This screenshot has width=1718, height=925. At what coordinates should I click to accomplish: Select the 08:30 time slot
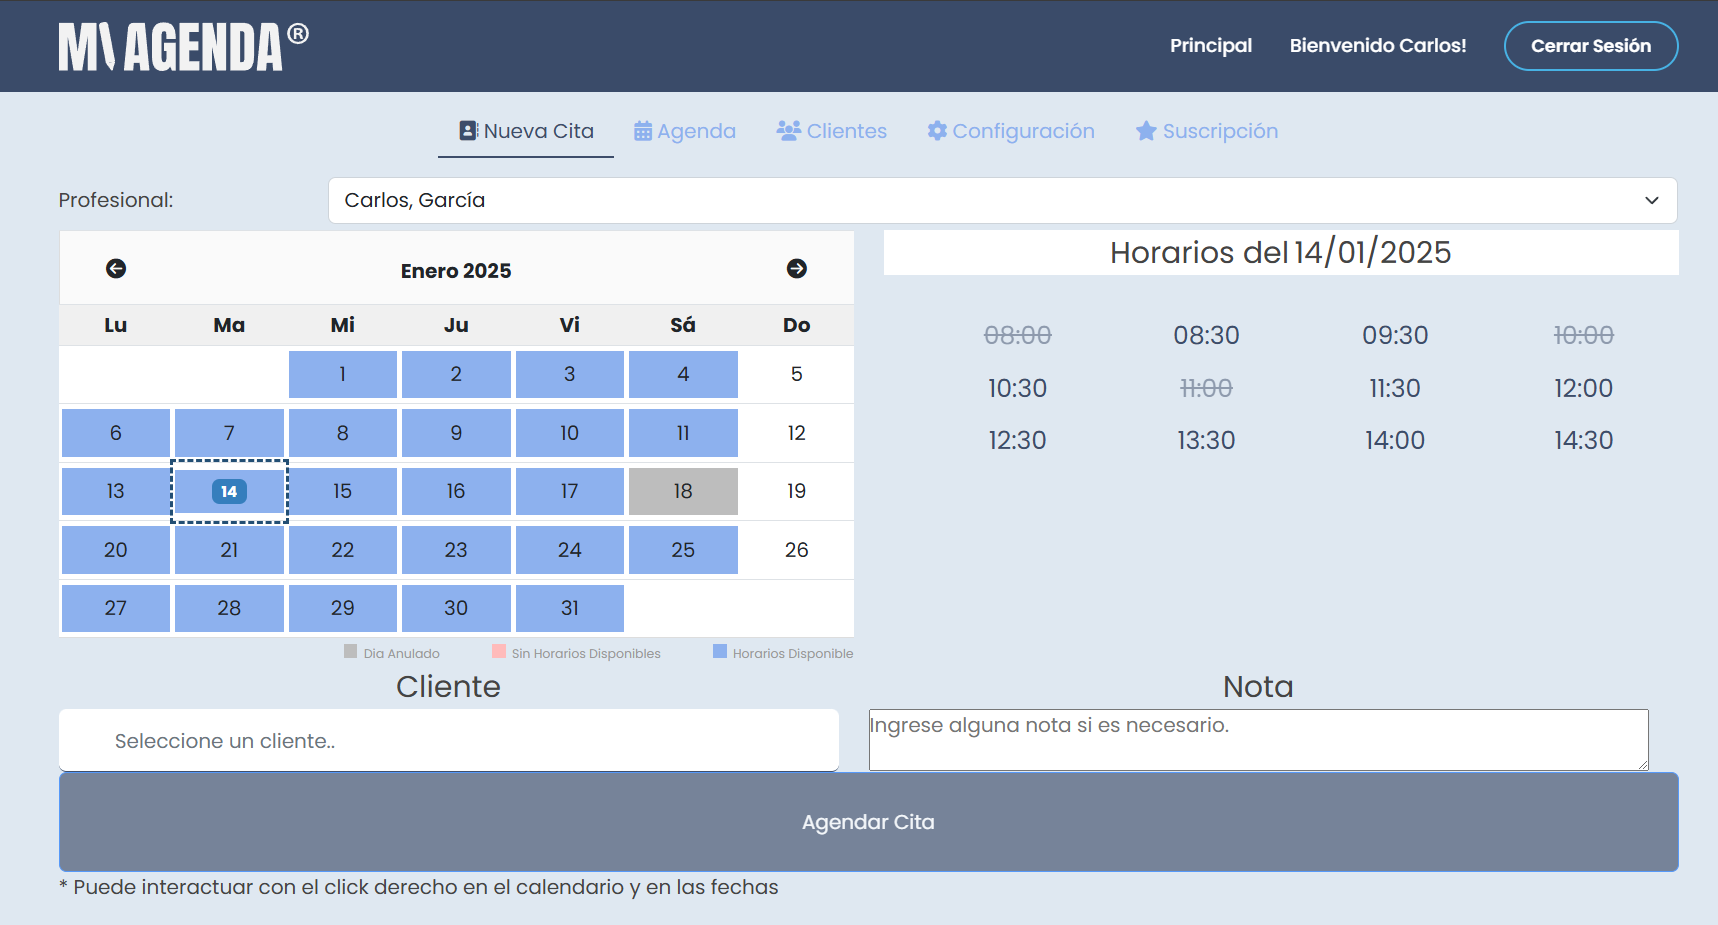pos(1206,335)
